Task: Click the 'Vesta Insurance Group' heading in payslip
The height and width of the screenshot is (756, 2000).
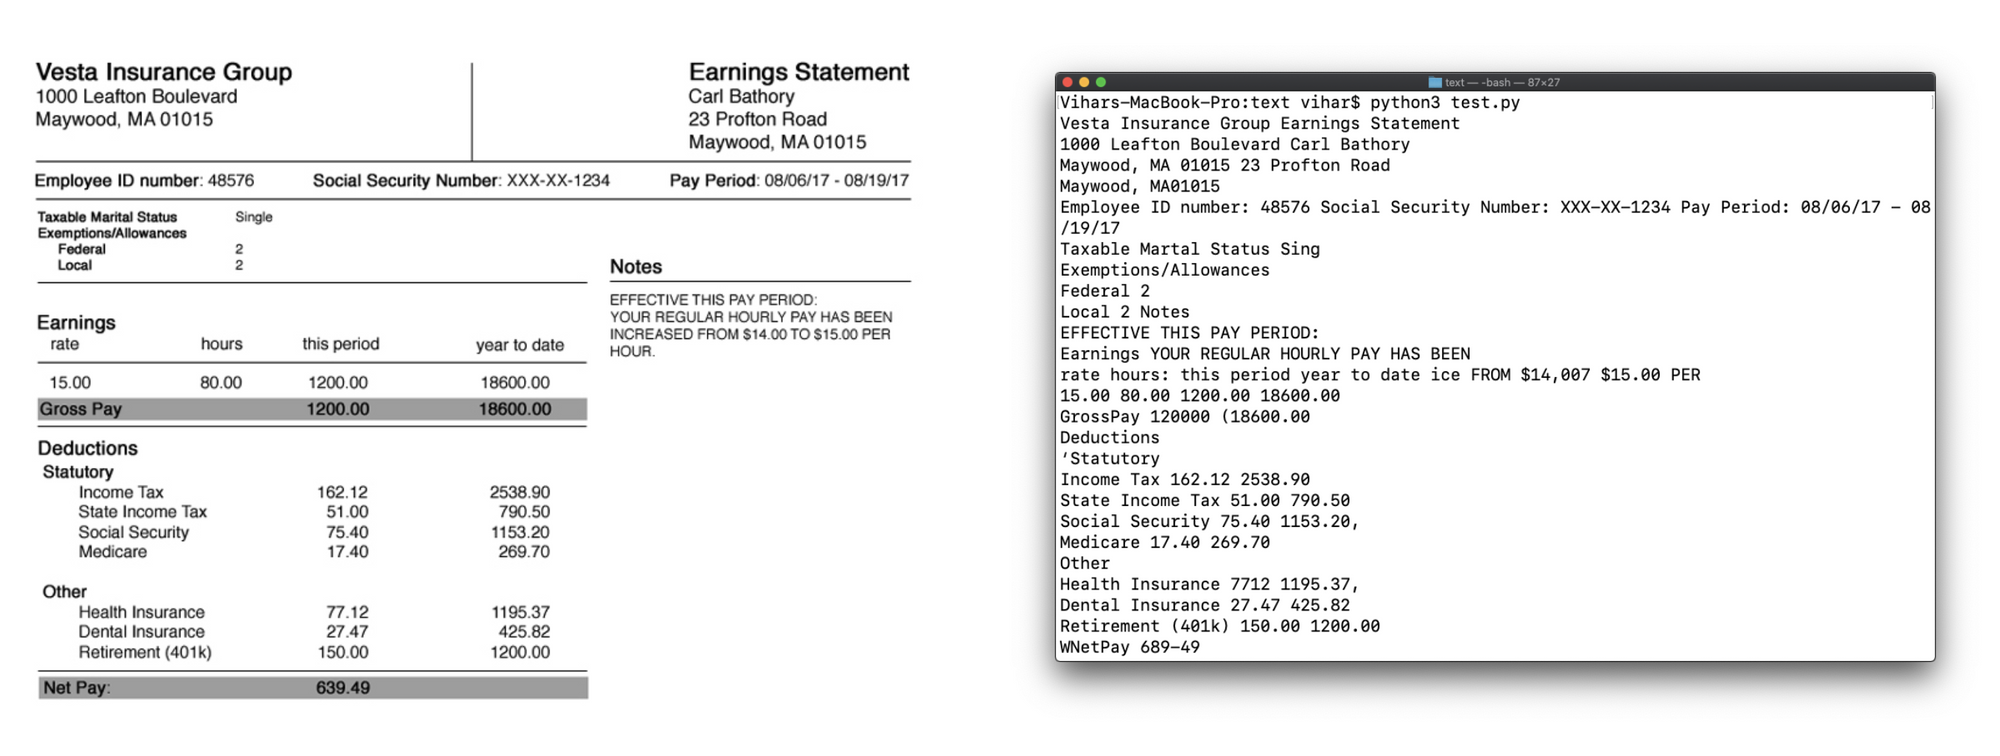Action: [164, 72]
